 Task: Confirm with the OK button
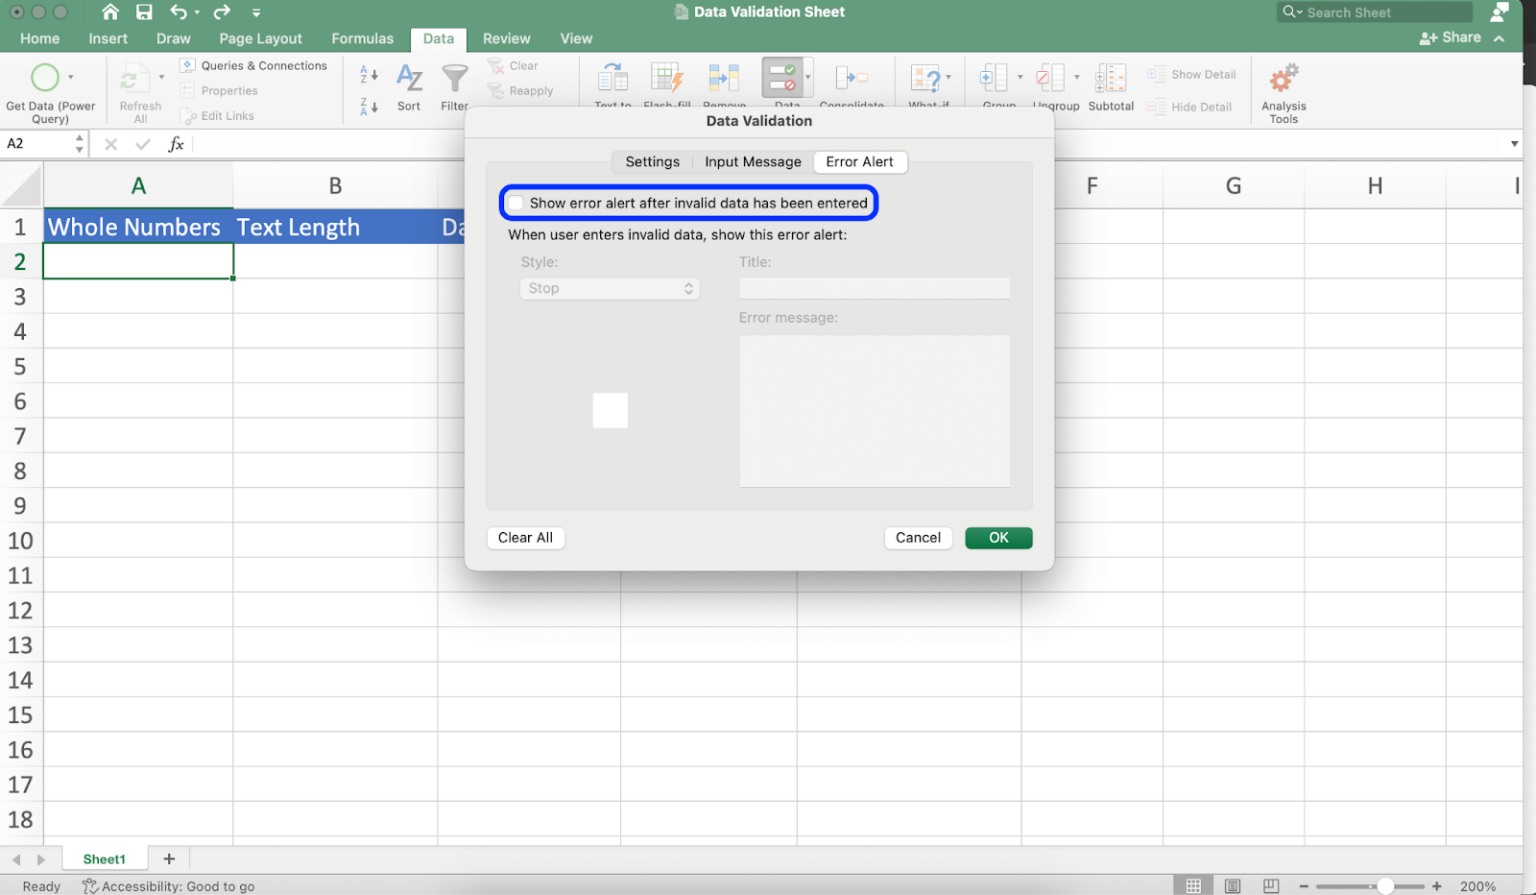click(997, 537)
